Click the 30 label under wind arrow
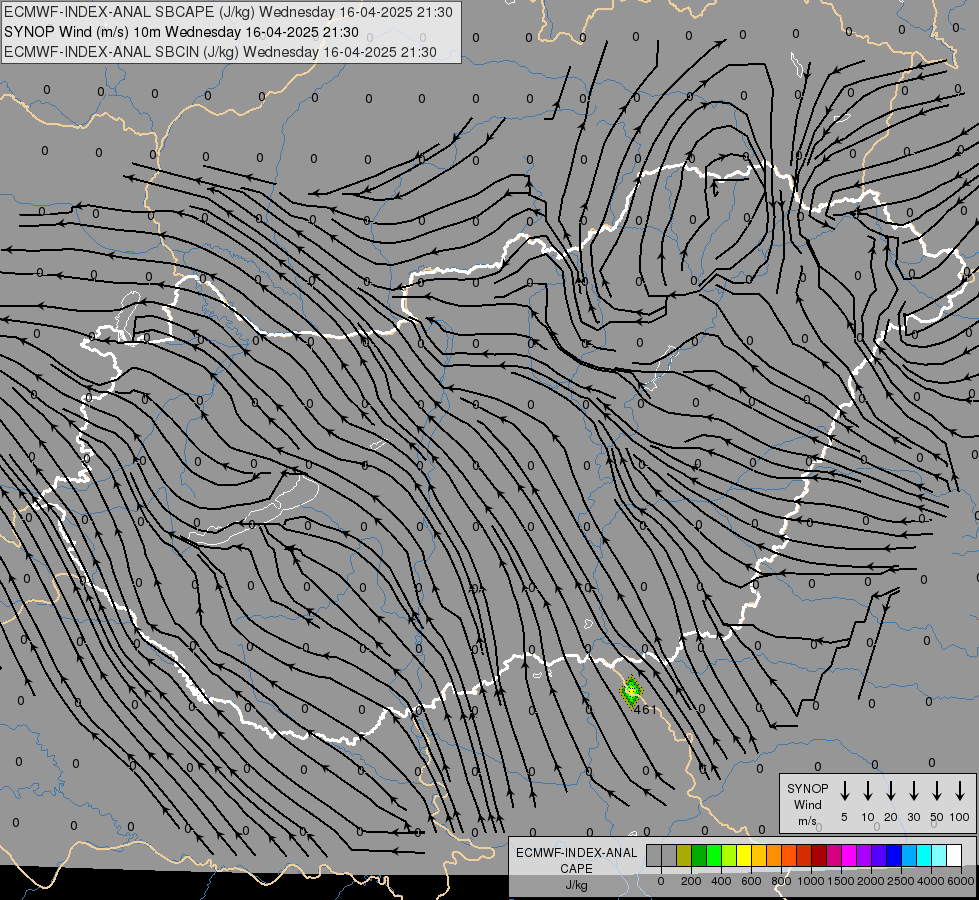979x900 pixels. point(914,817)
